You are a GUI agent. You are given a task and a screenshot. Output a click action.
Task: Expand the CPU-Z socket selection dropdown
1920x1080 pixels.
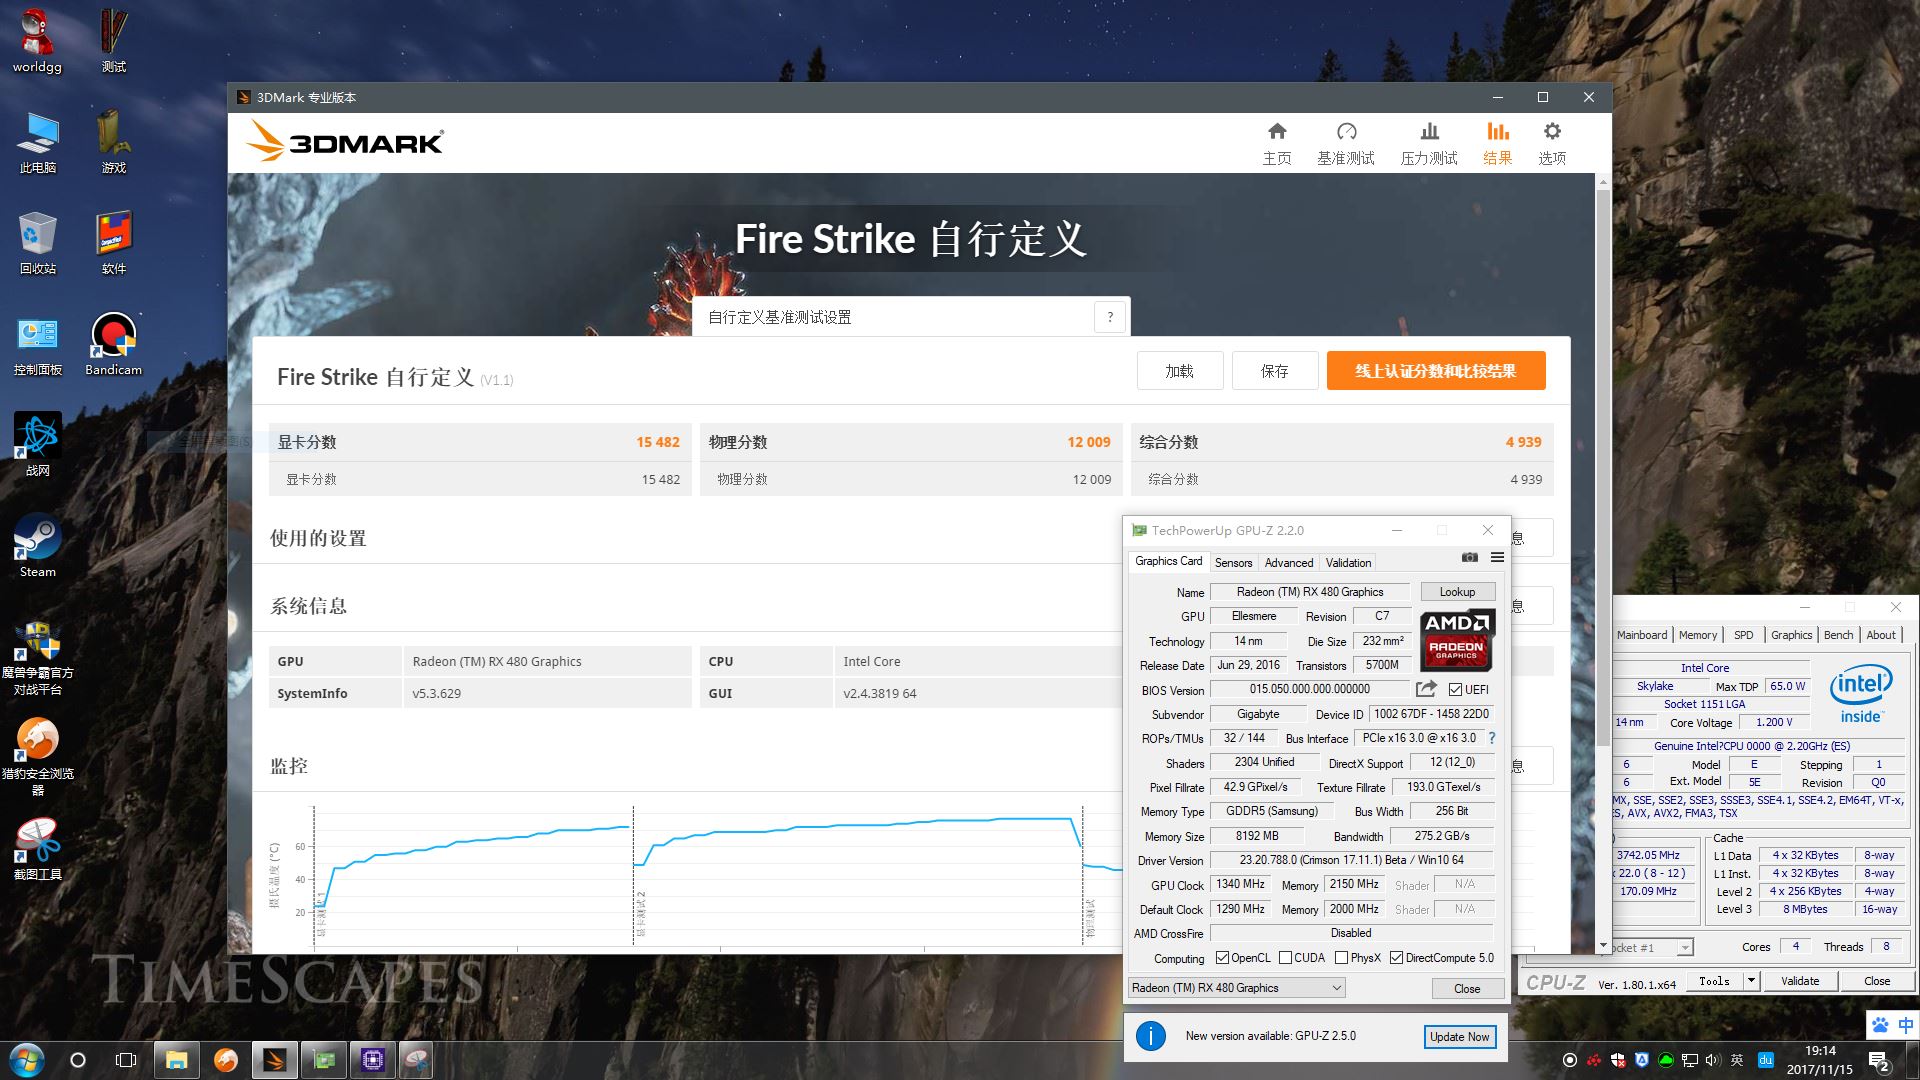click(1685, 947)
